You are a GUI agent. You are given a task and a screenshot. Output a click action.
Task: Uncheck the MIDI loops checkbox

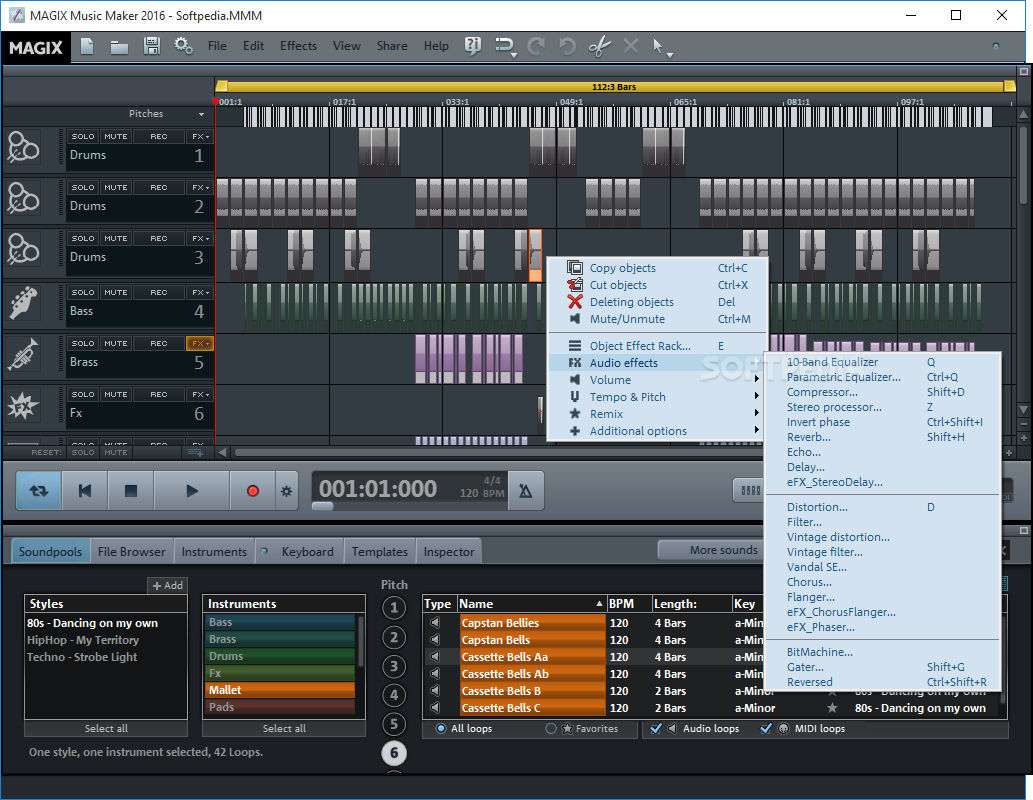[766, 728]
